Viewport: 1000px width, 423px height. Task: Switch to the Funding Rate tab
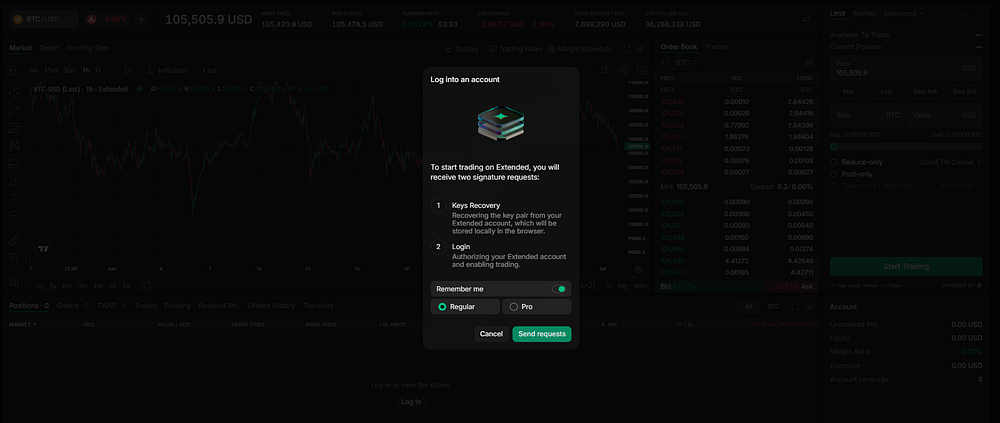(88, 48)
